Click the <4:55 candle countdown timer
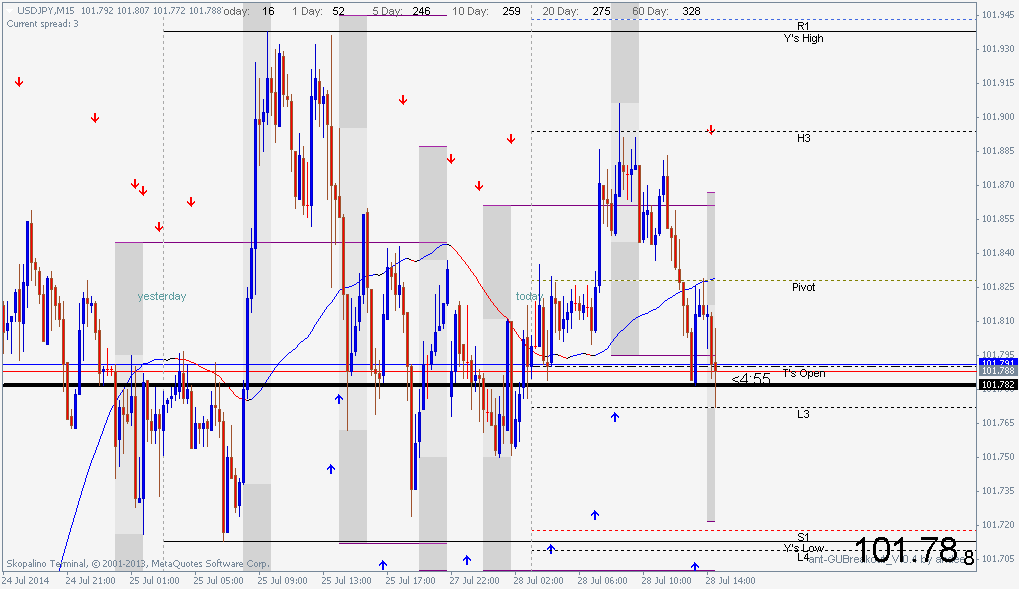The width and height of the screenshot is (1019, 589). click(751, 379)
